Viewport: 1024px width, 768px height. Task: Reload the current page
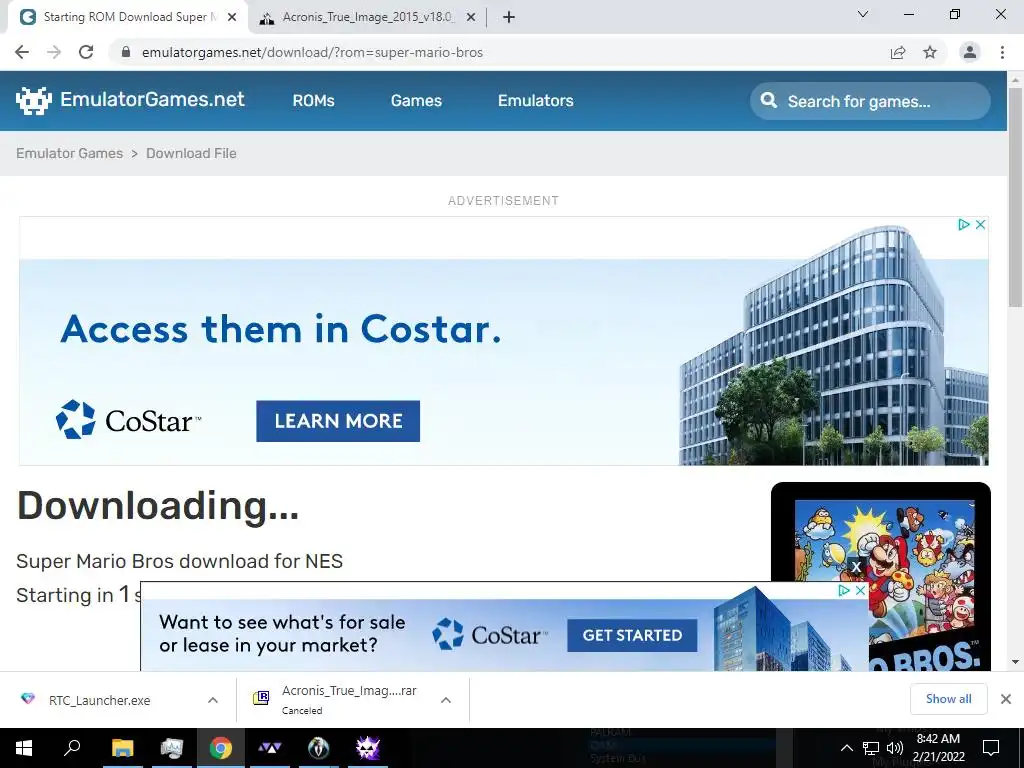click(86, 52)
